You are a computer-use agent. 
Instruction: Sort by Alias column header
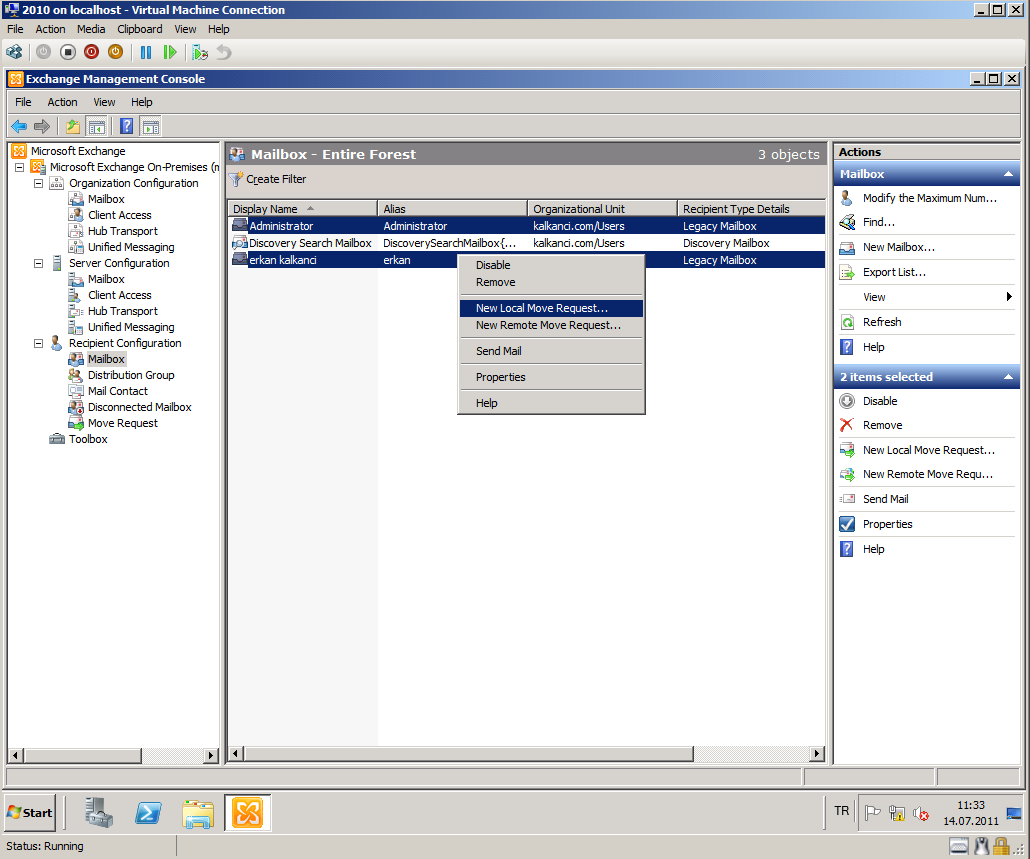coord(453,209)
